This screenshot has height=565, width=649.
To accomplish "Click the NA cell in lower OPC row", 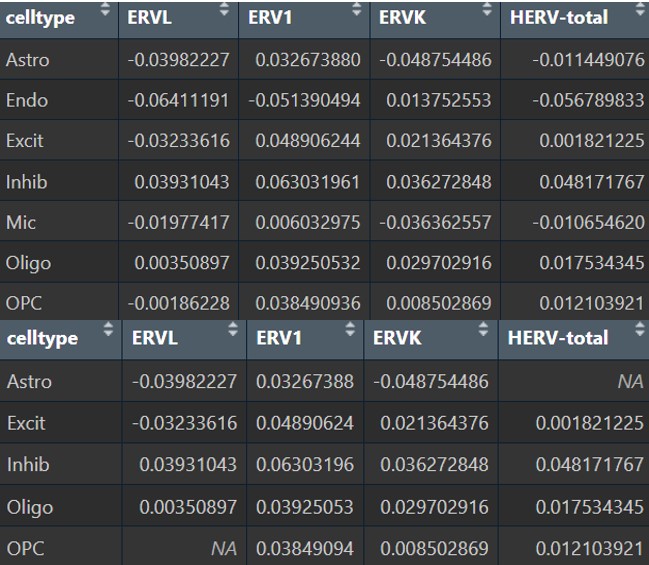I will (x=223, y=549).
